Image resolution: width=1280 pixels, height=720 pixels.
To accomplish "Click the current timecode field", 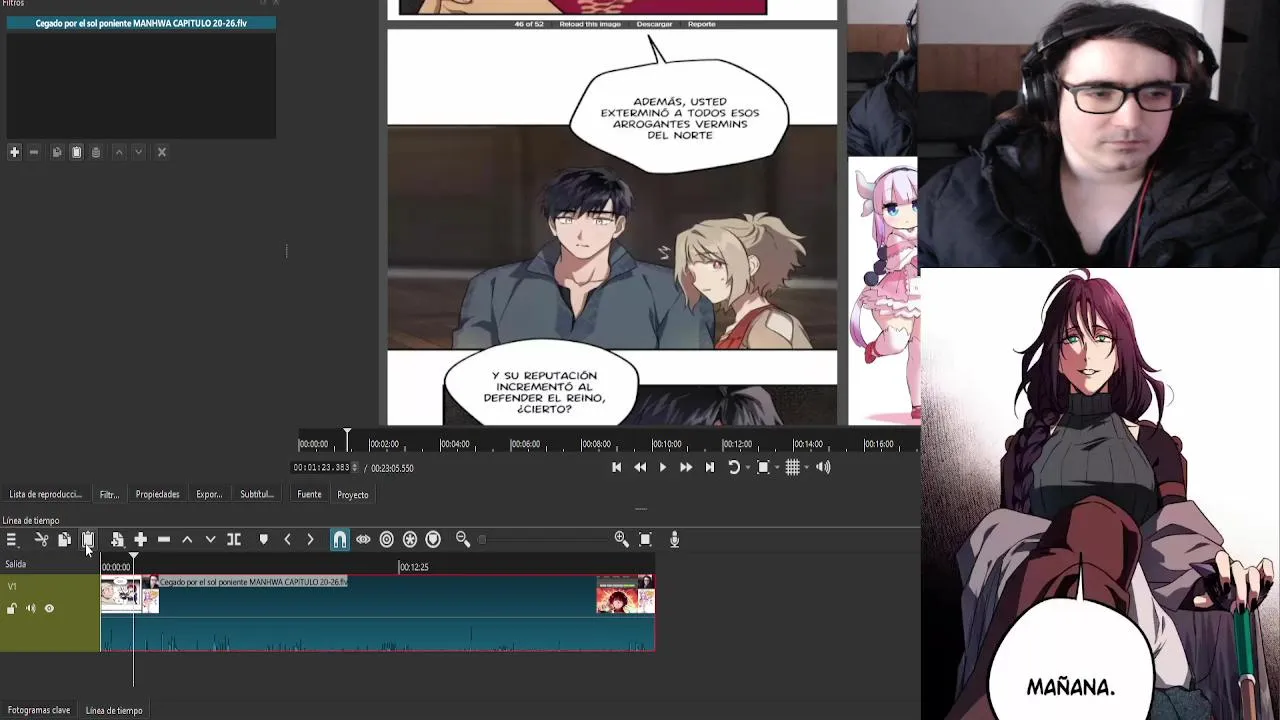I will tap(321, 467).
